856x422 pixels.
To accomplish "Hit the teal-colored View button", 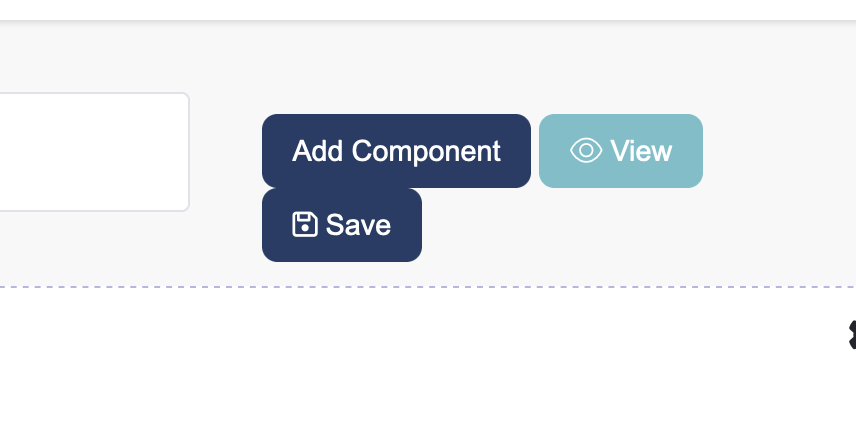I will 620,151.
